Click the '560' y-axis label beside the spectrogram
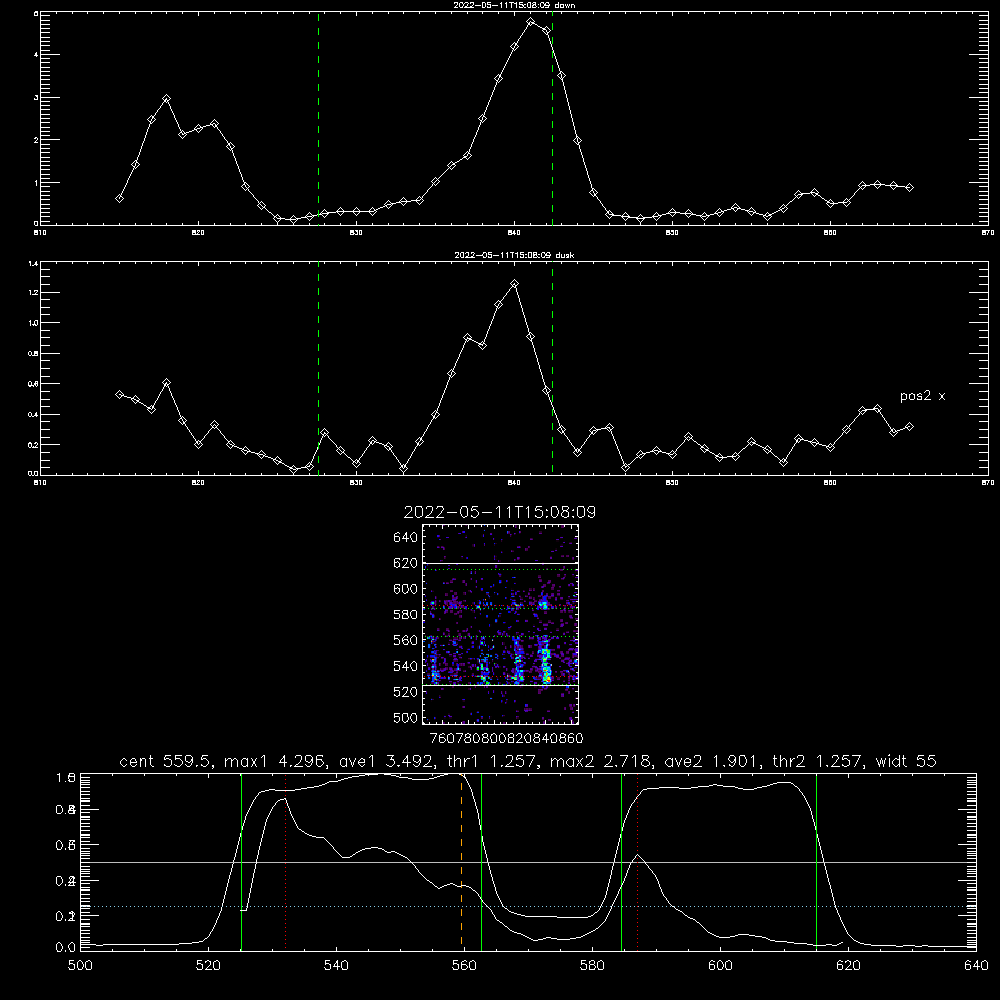This screenshot has height=1000, width=1000. [406, 640]
